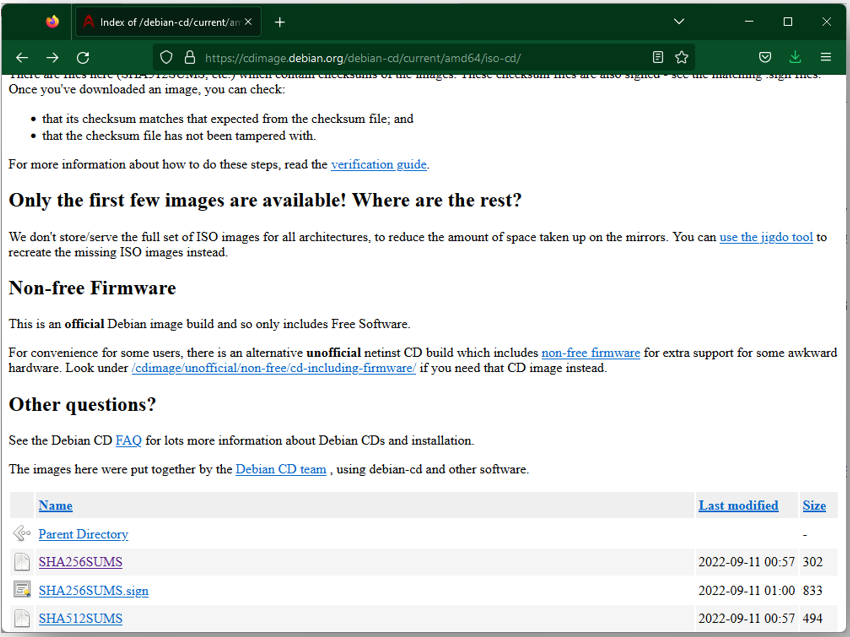Screen dimensions: 850x637
Task: Click the Parent Directory back-arrow icon
Action: [22, 534]
